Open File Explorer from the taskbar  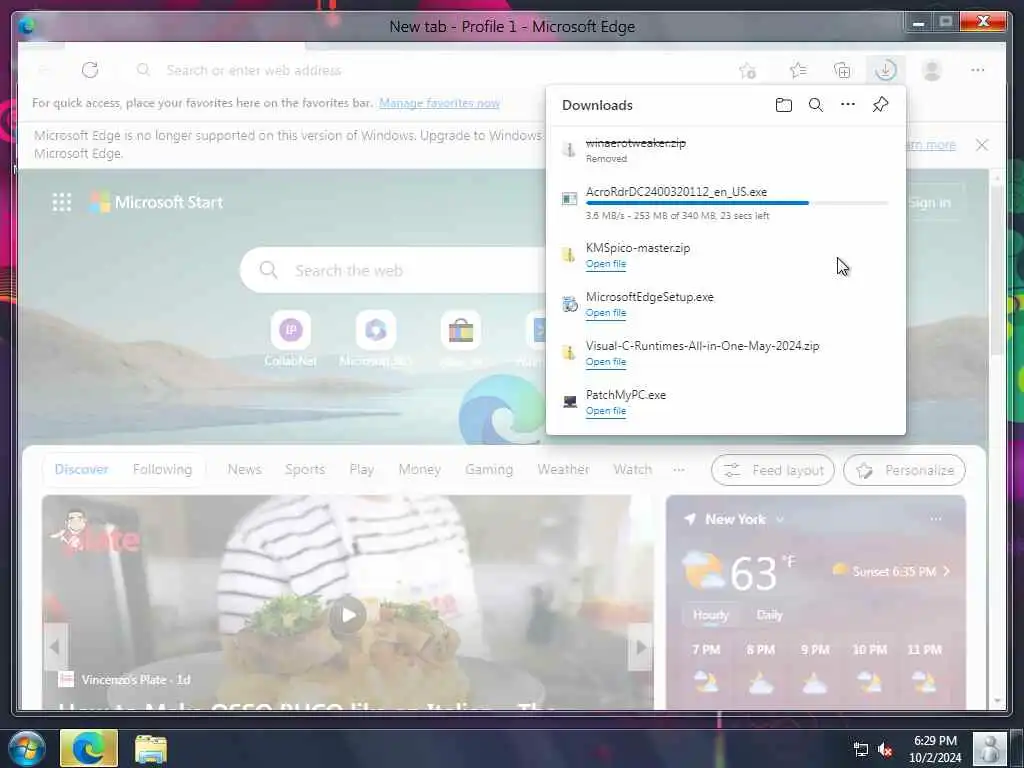point(151,748)
